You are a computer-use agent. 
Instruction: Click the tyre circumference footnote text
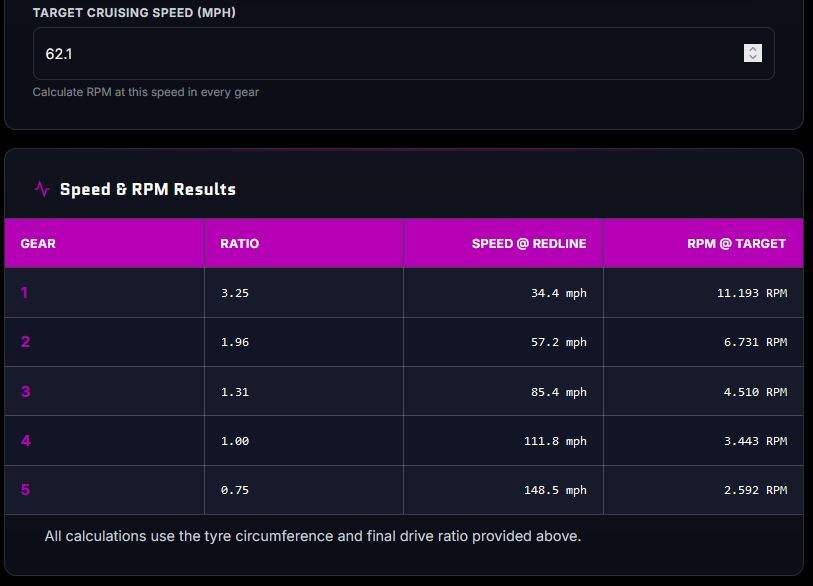click(x=313, y=536)
